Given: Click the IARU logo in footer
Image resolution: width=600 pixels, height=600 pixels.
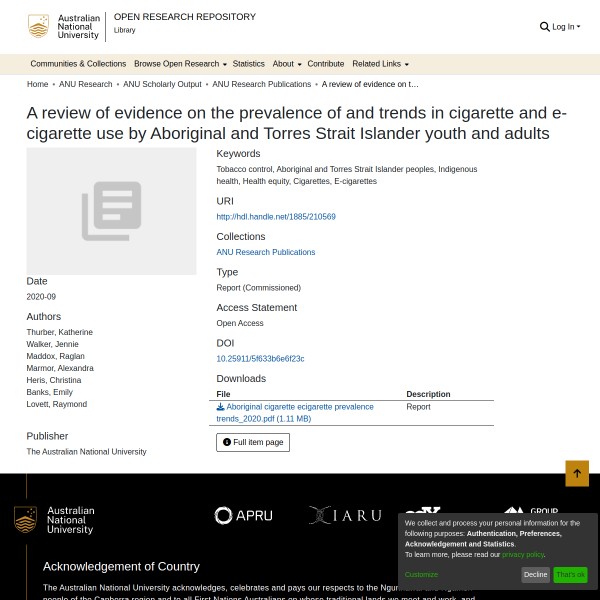Looking at the screenshot, I should click(345, 516).
